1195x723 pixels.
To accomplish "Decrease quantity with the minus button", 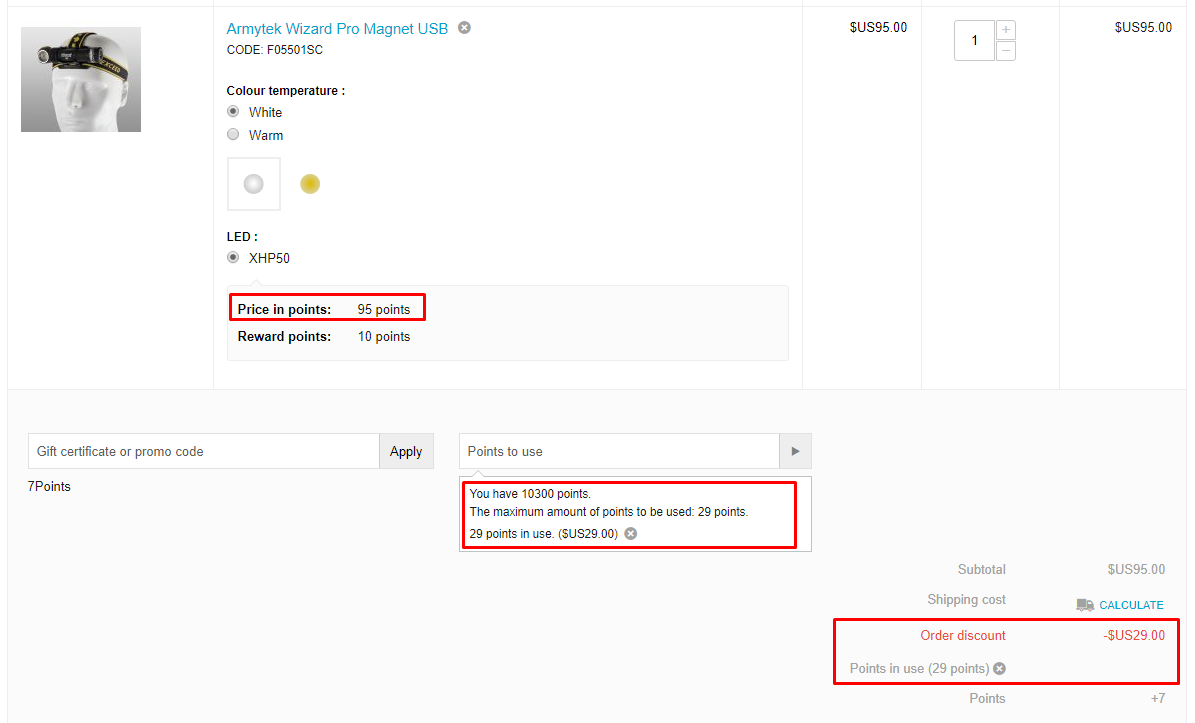I will [x=1006, y=51].
